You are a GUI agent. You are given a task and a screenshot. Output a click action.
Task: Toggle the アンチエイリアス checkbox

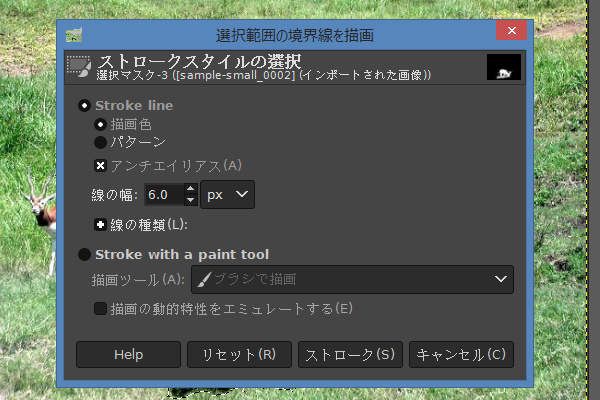pos(100,165)
